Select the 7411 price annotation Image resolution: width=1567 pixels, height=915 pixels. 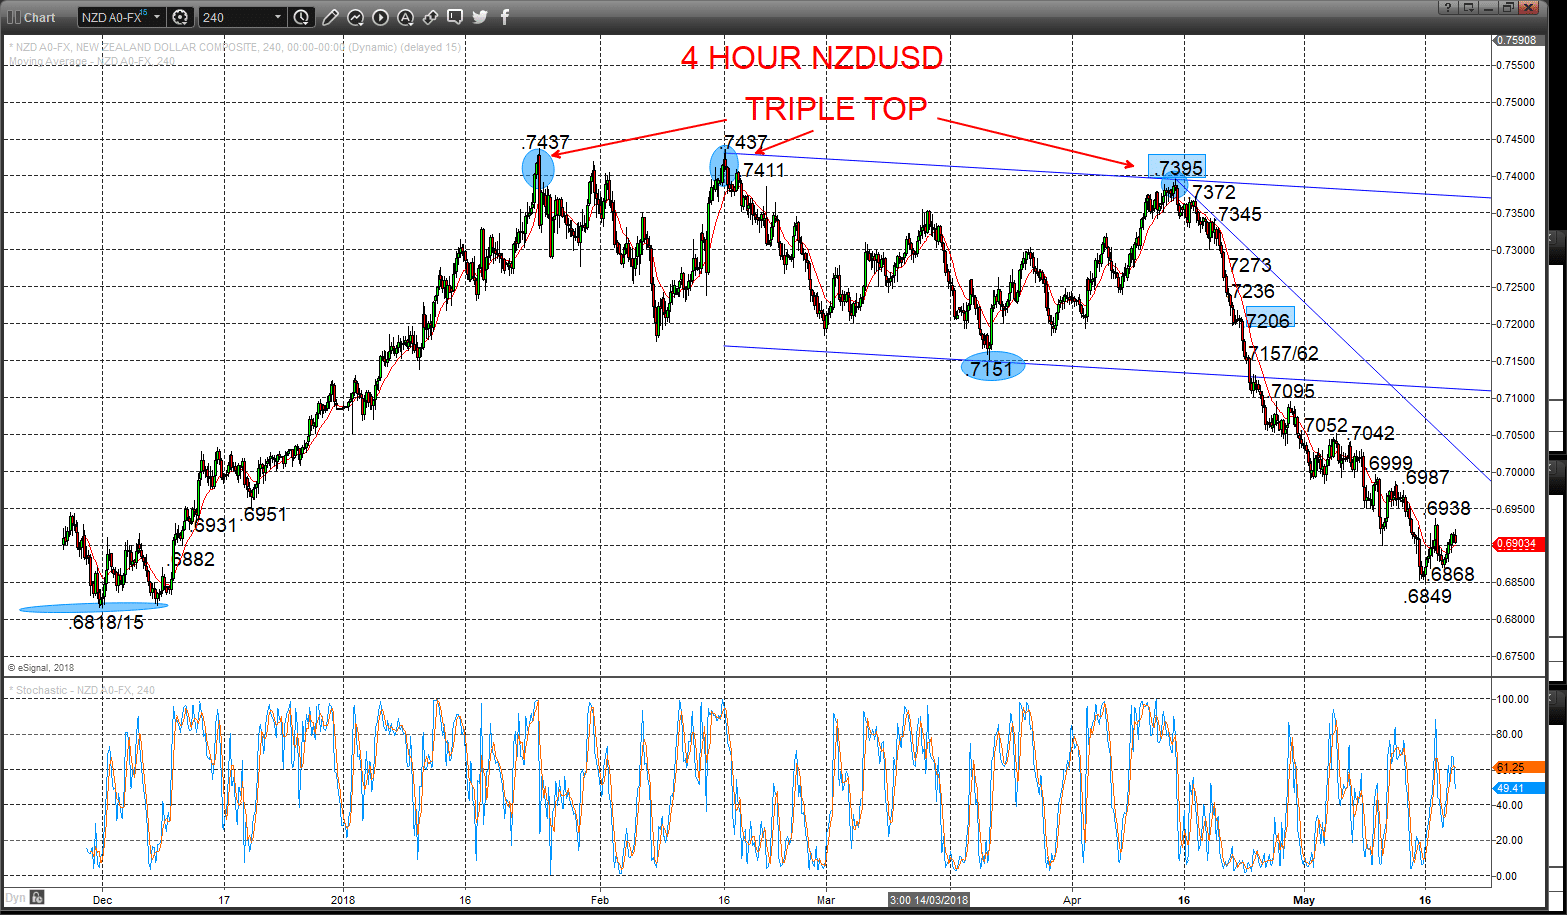coord(764,170)
